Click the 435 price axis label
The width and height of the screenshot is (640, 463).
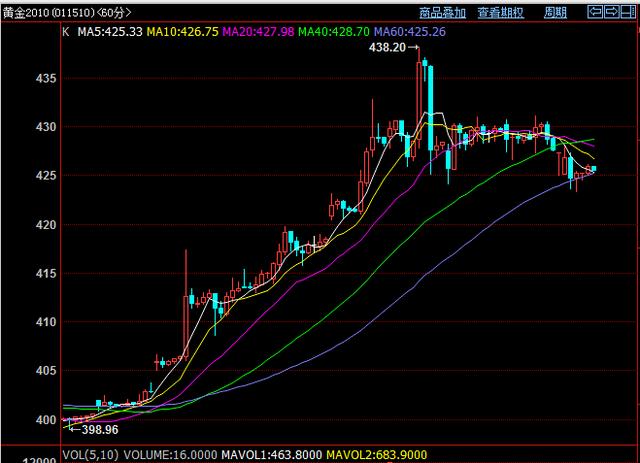click(x=46, y=78)
